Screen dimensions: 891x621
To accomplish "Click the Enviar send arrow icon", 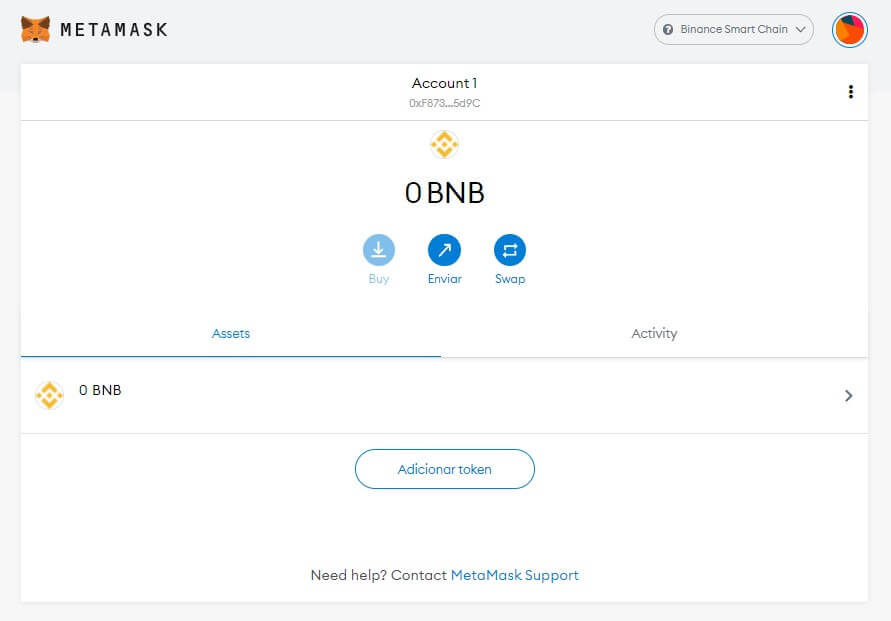I will [x=444, y=250].
